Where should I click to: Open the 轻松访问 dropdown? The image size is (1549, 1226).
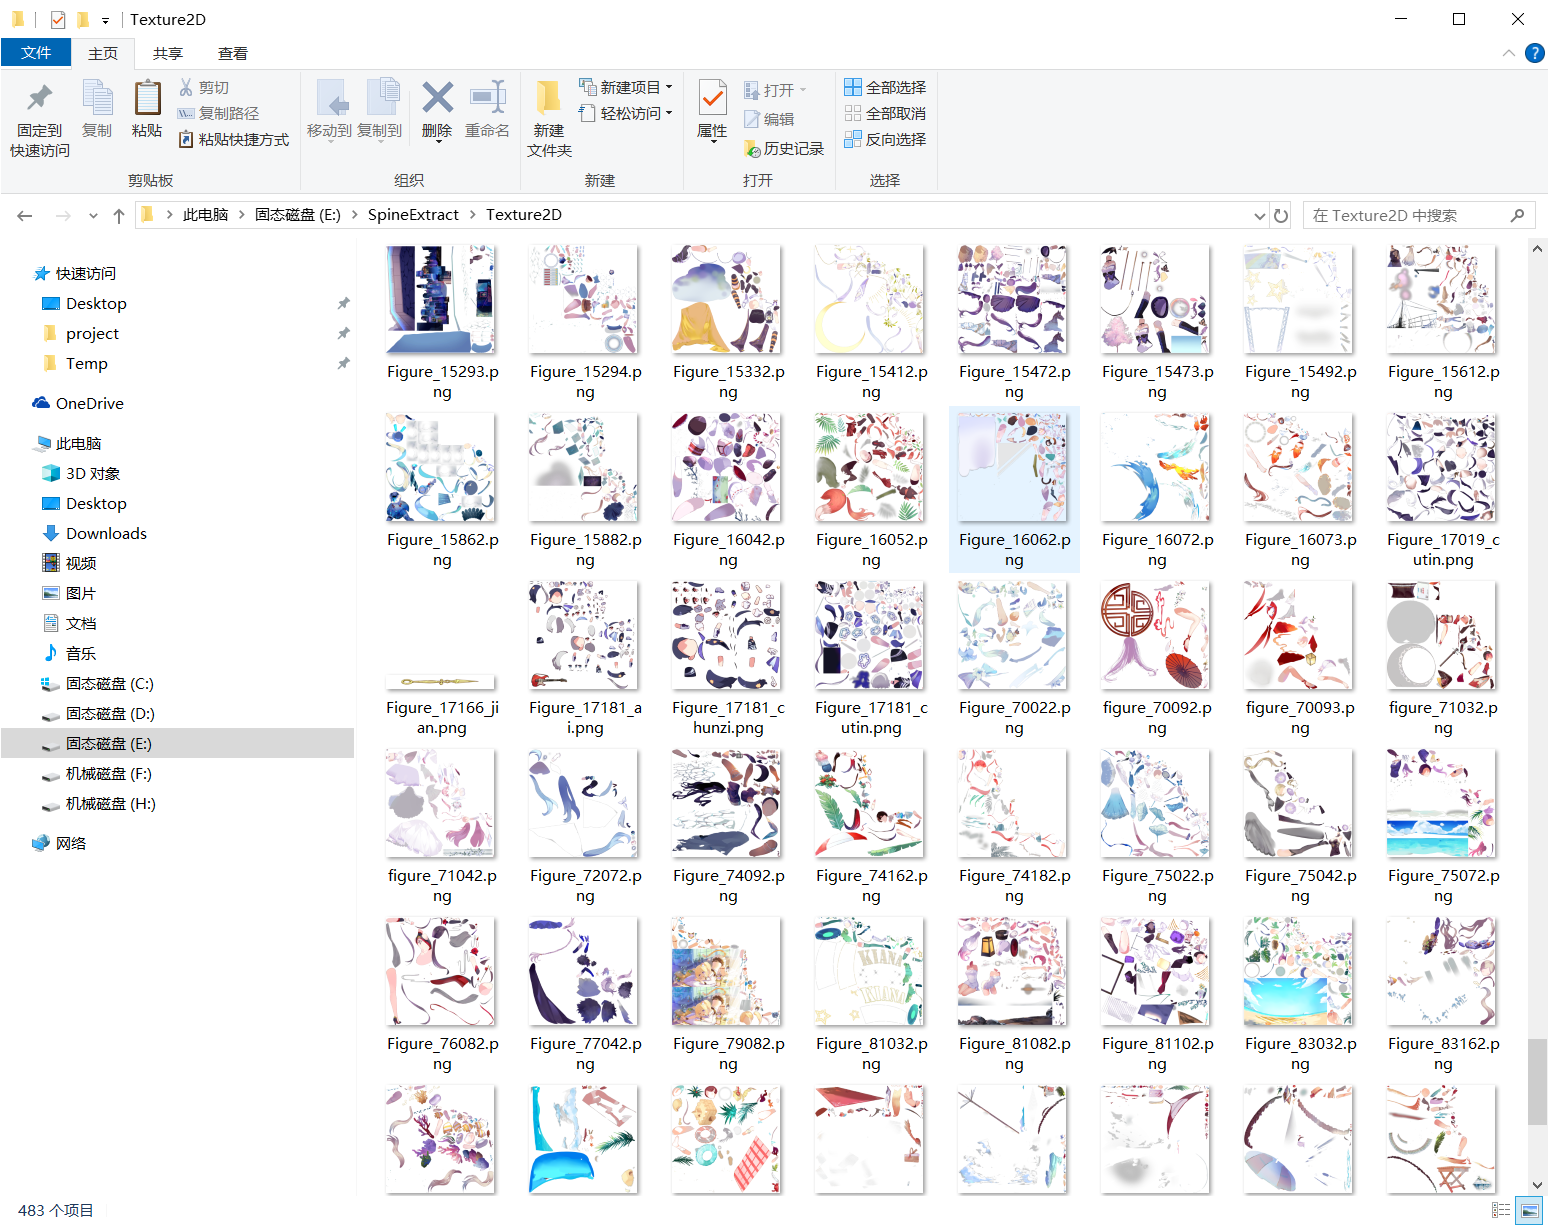[626, 114]
